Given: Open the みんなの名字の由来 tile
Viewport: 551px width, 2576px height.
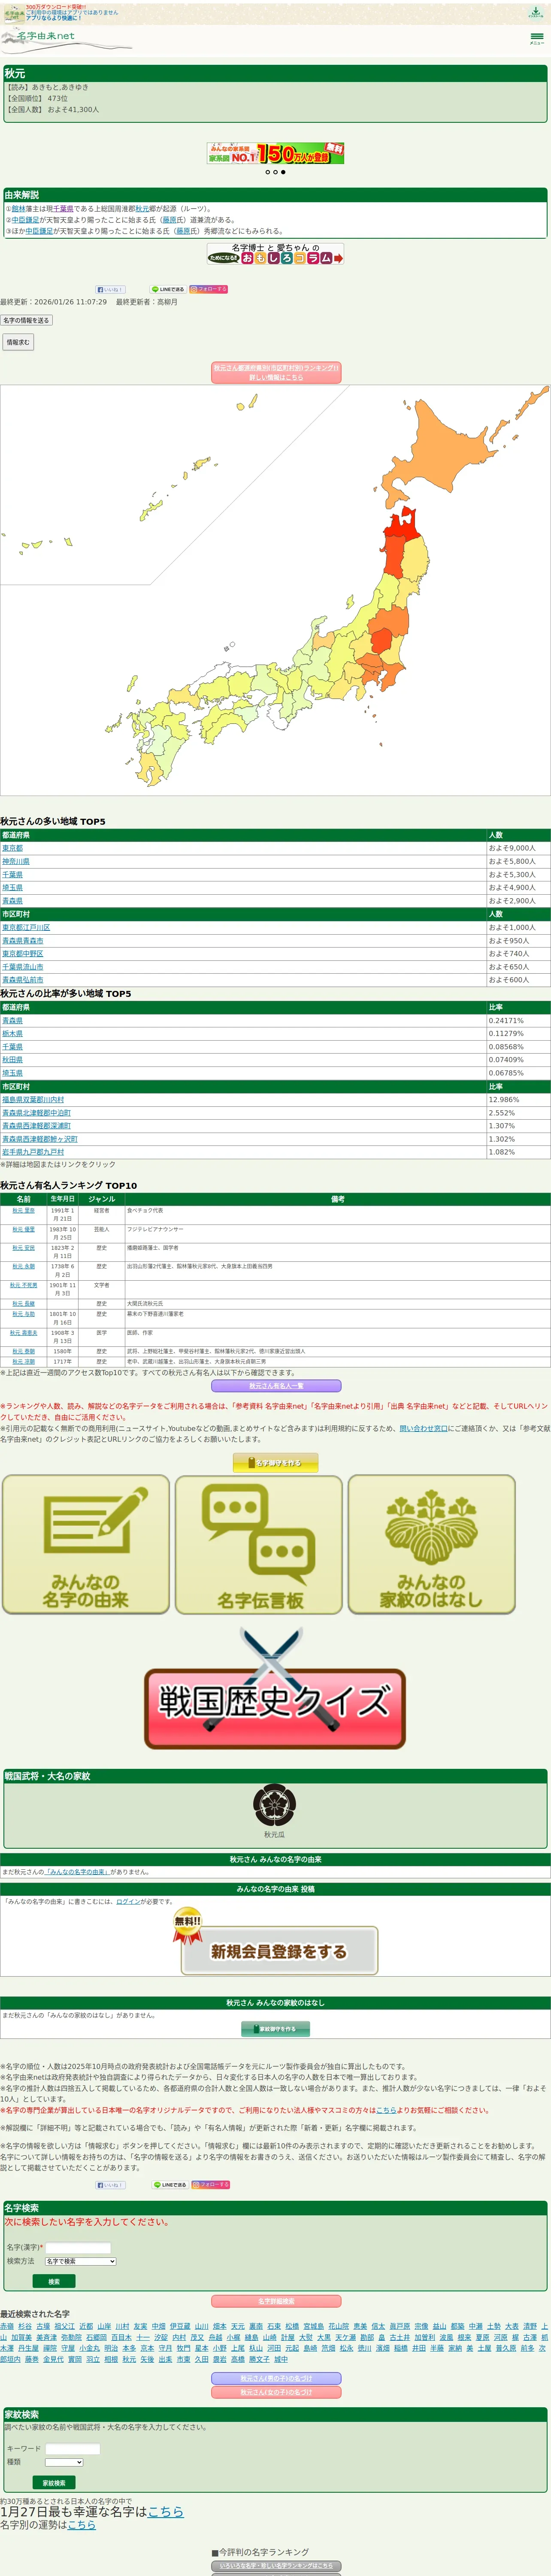Looking at the screenshot, I should [86, 1545].
